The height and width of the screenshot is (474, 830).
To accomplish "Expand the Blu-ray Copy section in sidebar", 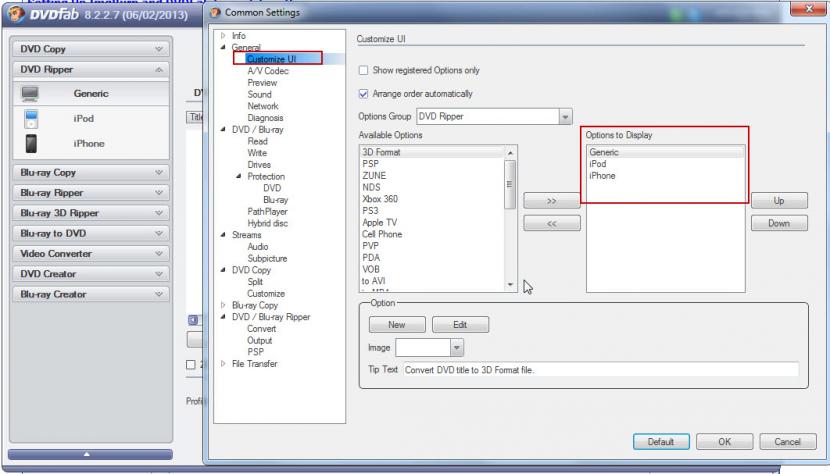I will point(91,172).
